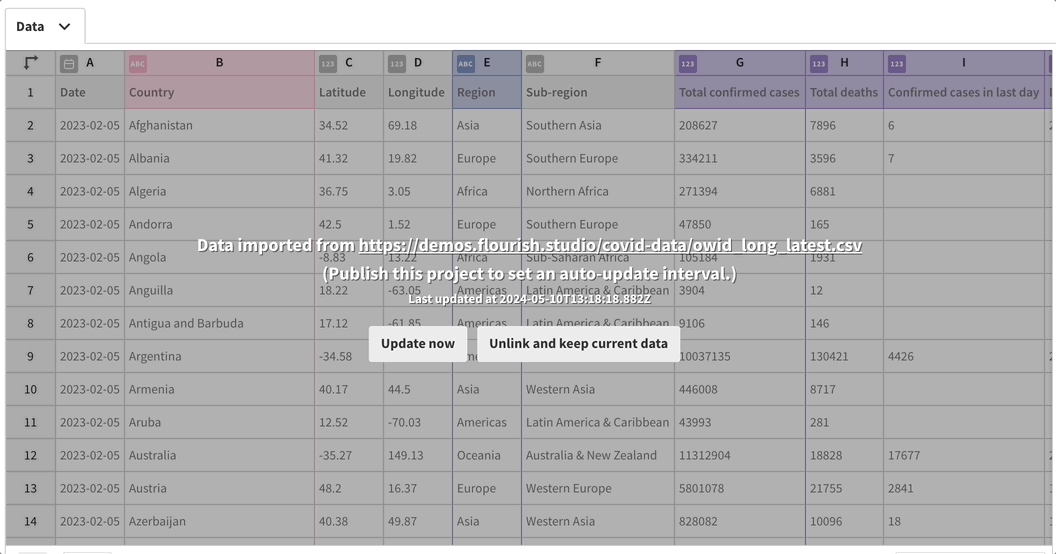The image size is (1056, 554).
Task: Click row number 5 header
Action: coord(30,224)
